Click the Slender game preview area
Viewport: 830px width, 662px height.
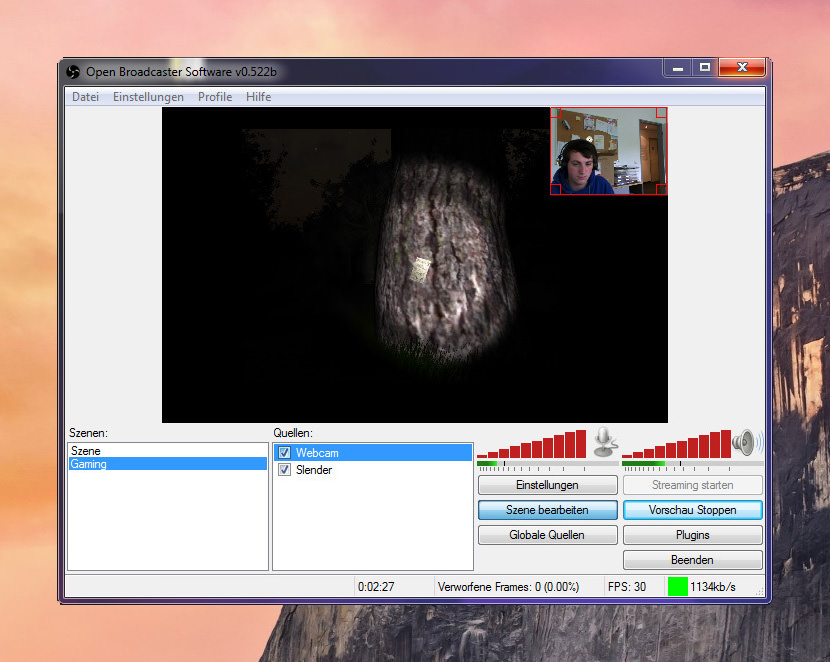tap(414, 265)
